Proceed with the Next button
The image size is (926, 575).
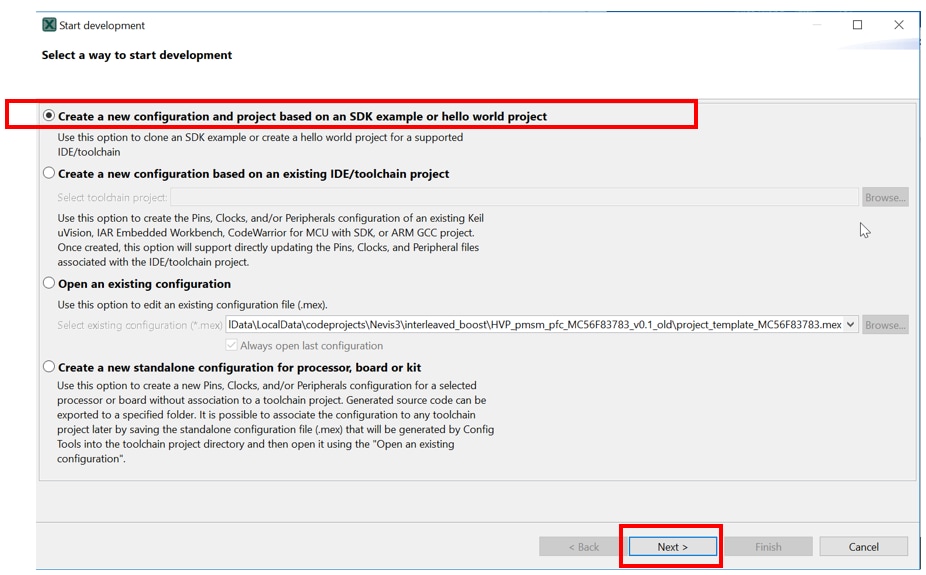point(672,547)
